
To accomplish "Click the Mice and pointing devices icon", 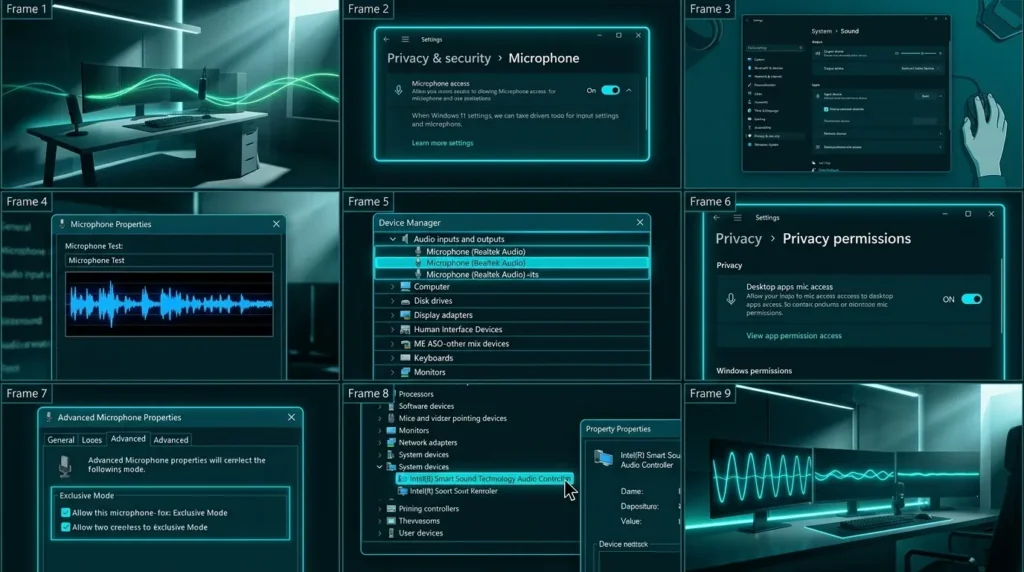I will [x=391, y=418].
